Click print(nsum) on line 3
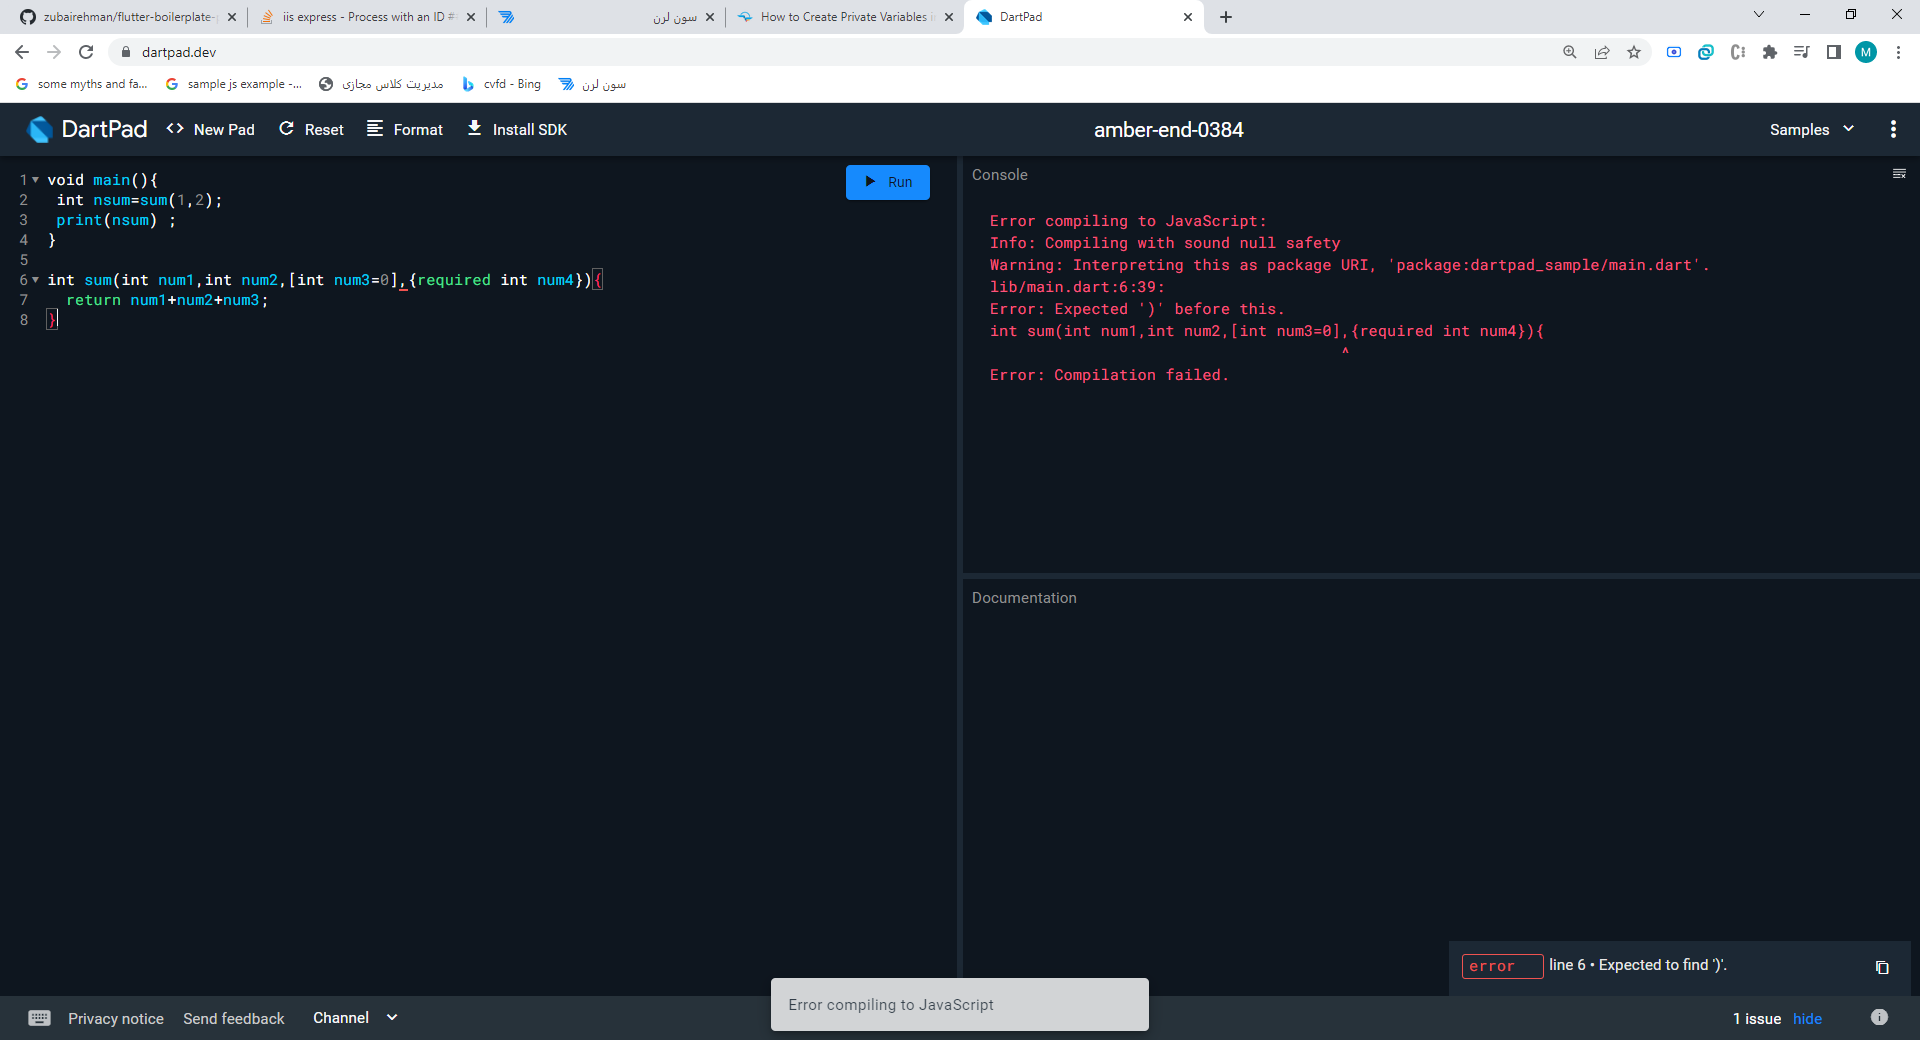1920x1040 pixels. coord(107,220)
